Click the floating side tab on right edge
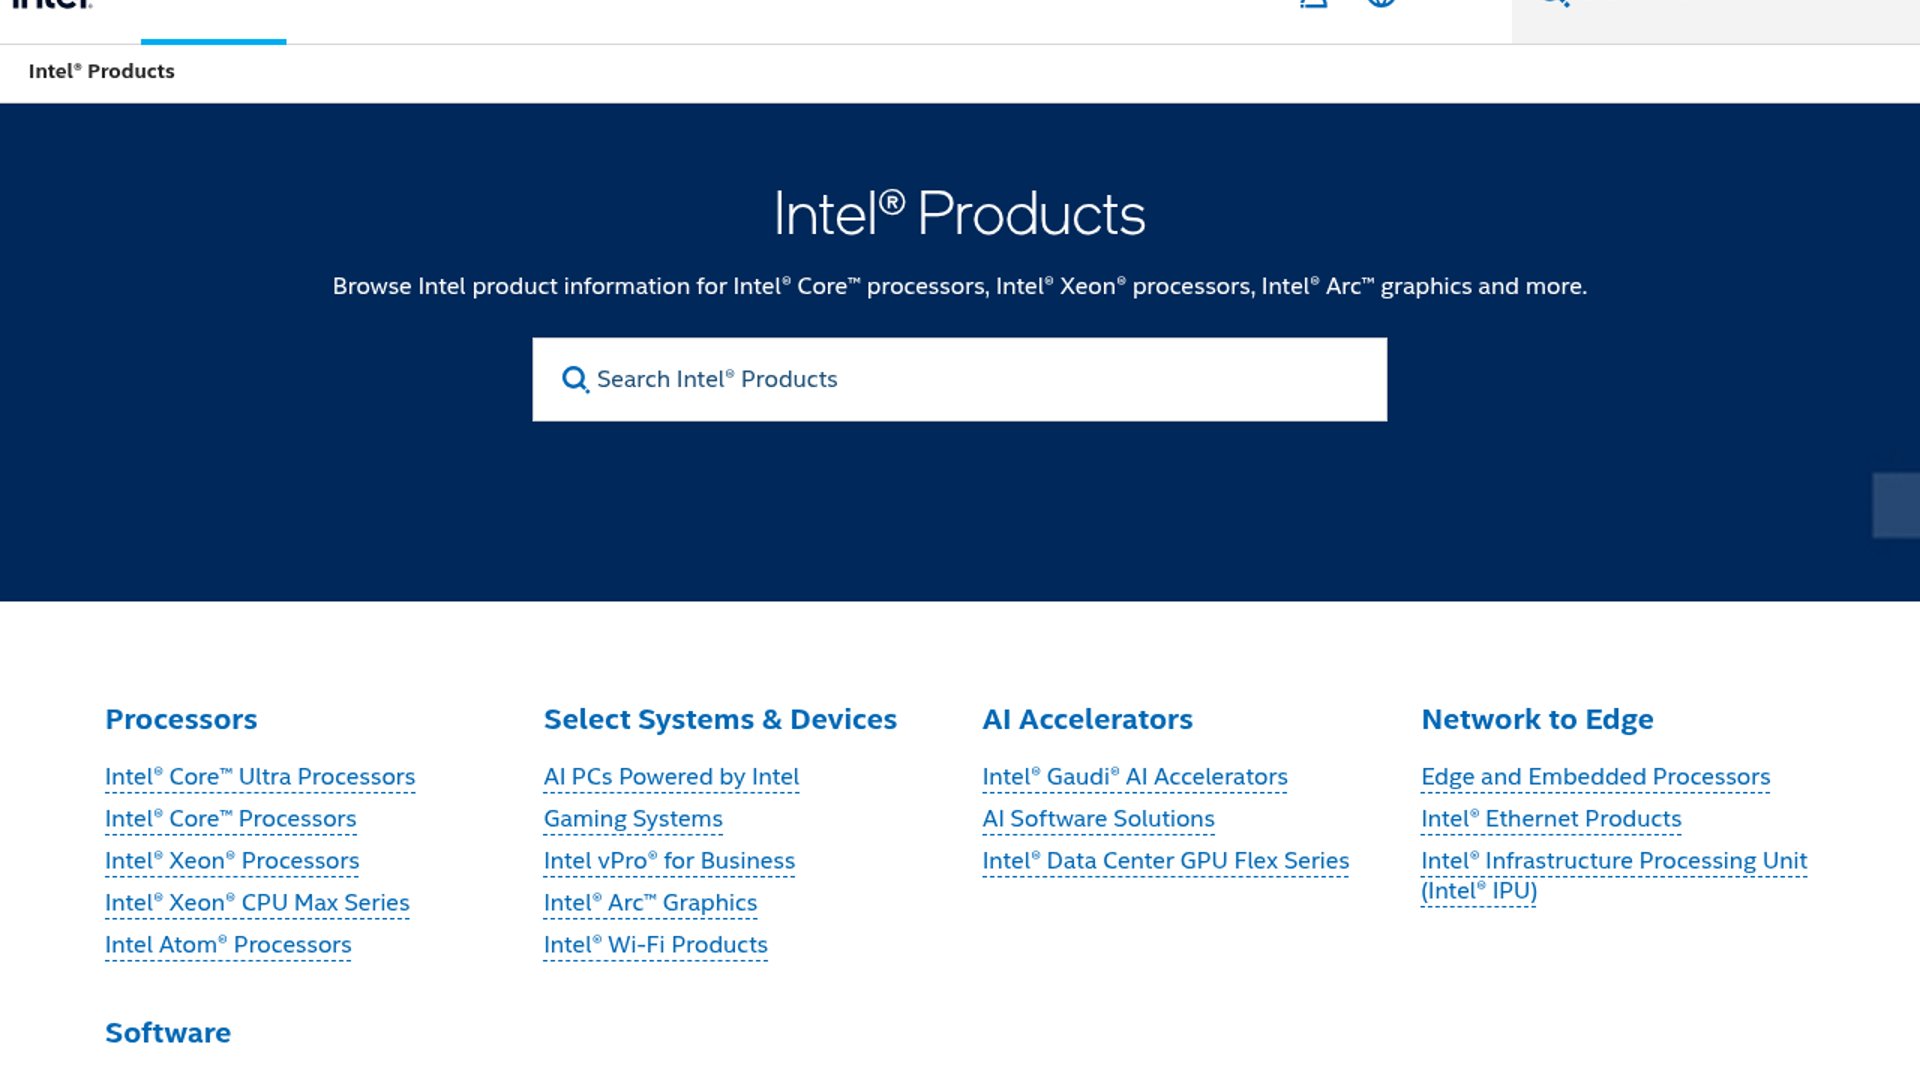Image resolution: width=1920 pixels, height=1080 pixels. [x=1896, y=505]
